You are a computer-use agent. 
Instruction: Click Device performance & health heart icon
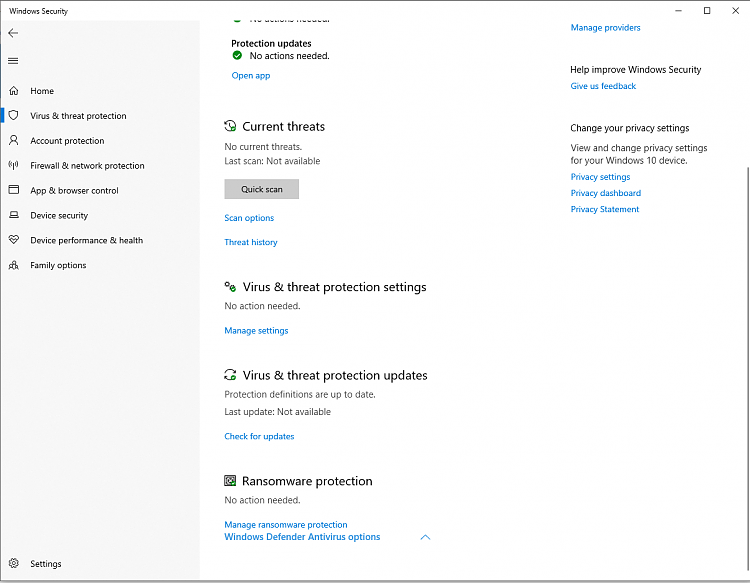pyautogui.click(x=14, y=240)
